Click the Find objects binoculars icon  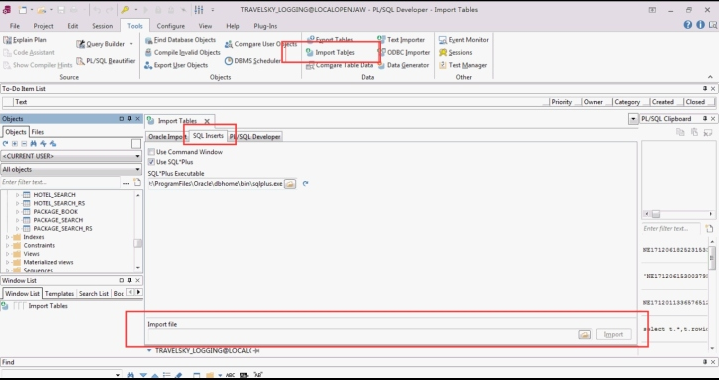34,144
